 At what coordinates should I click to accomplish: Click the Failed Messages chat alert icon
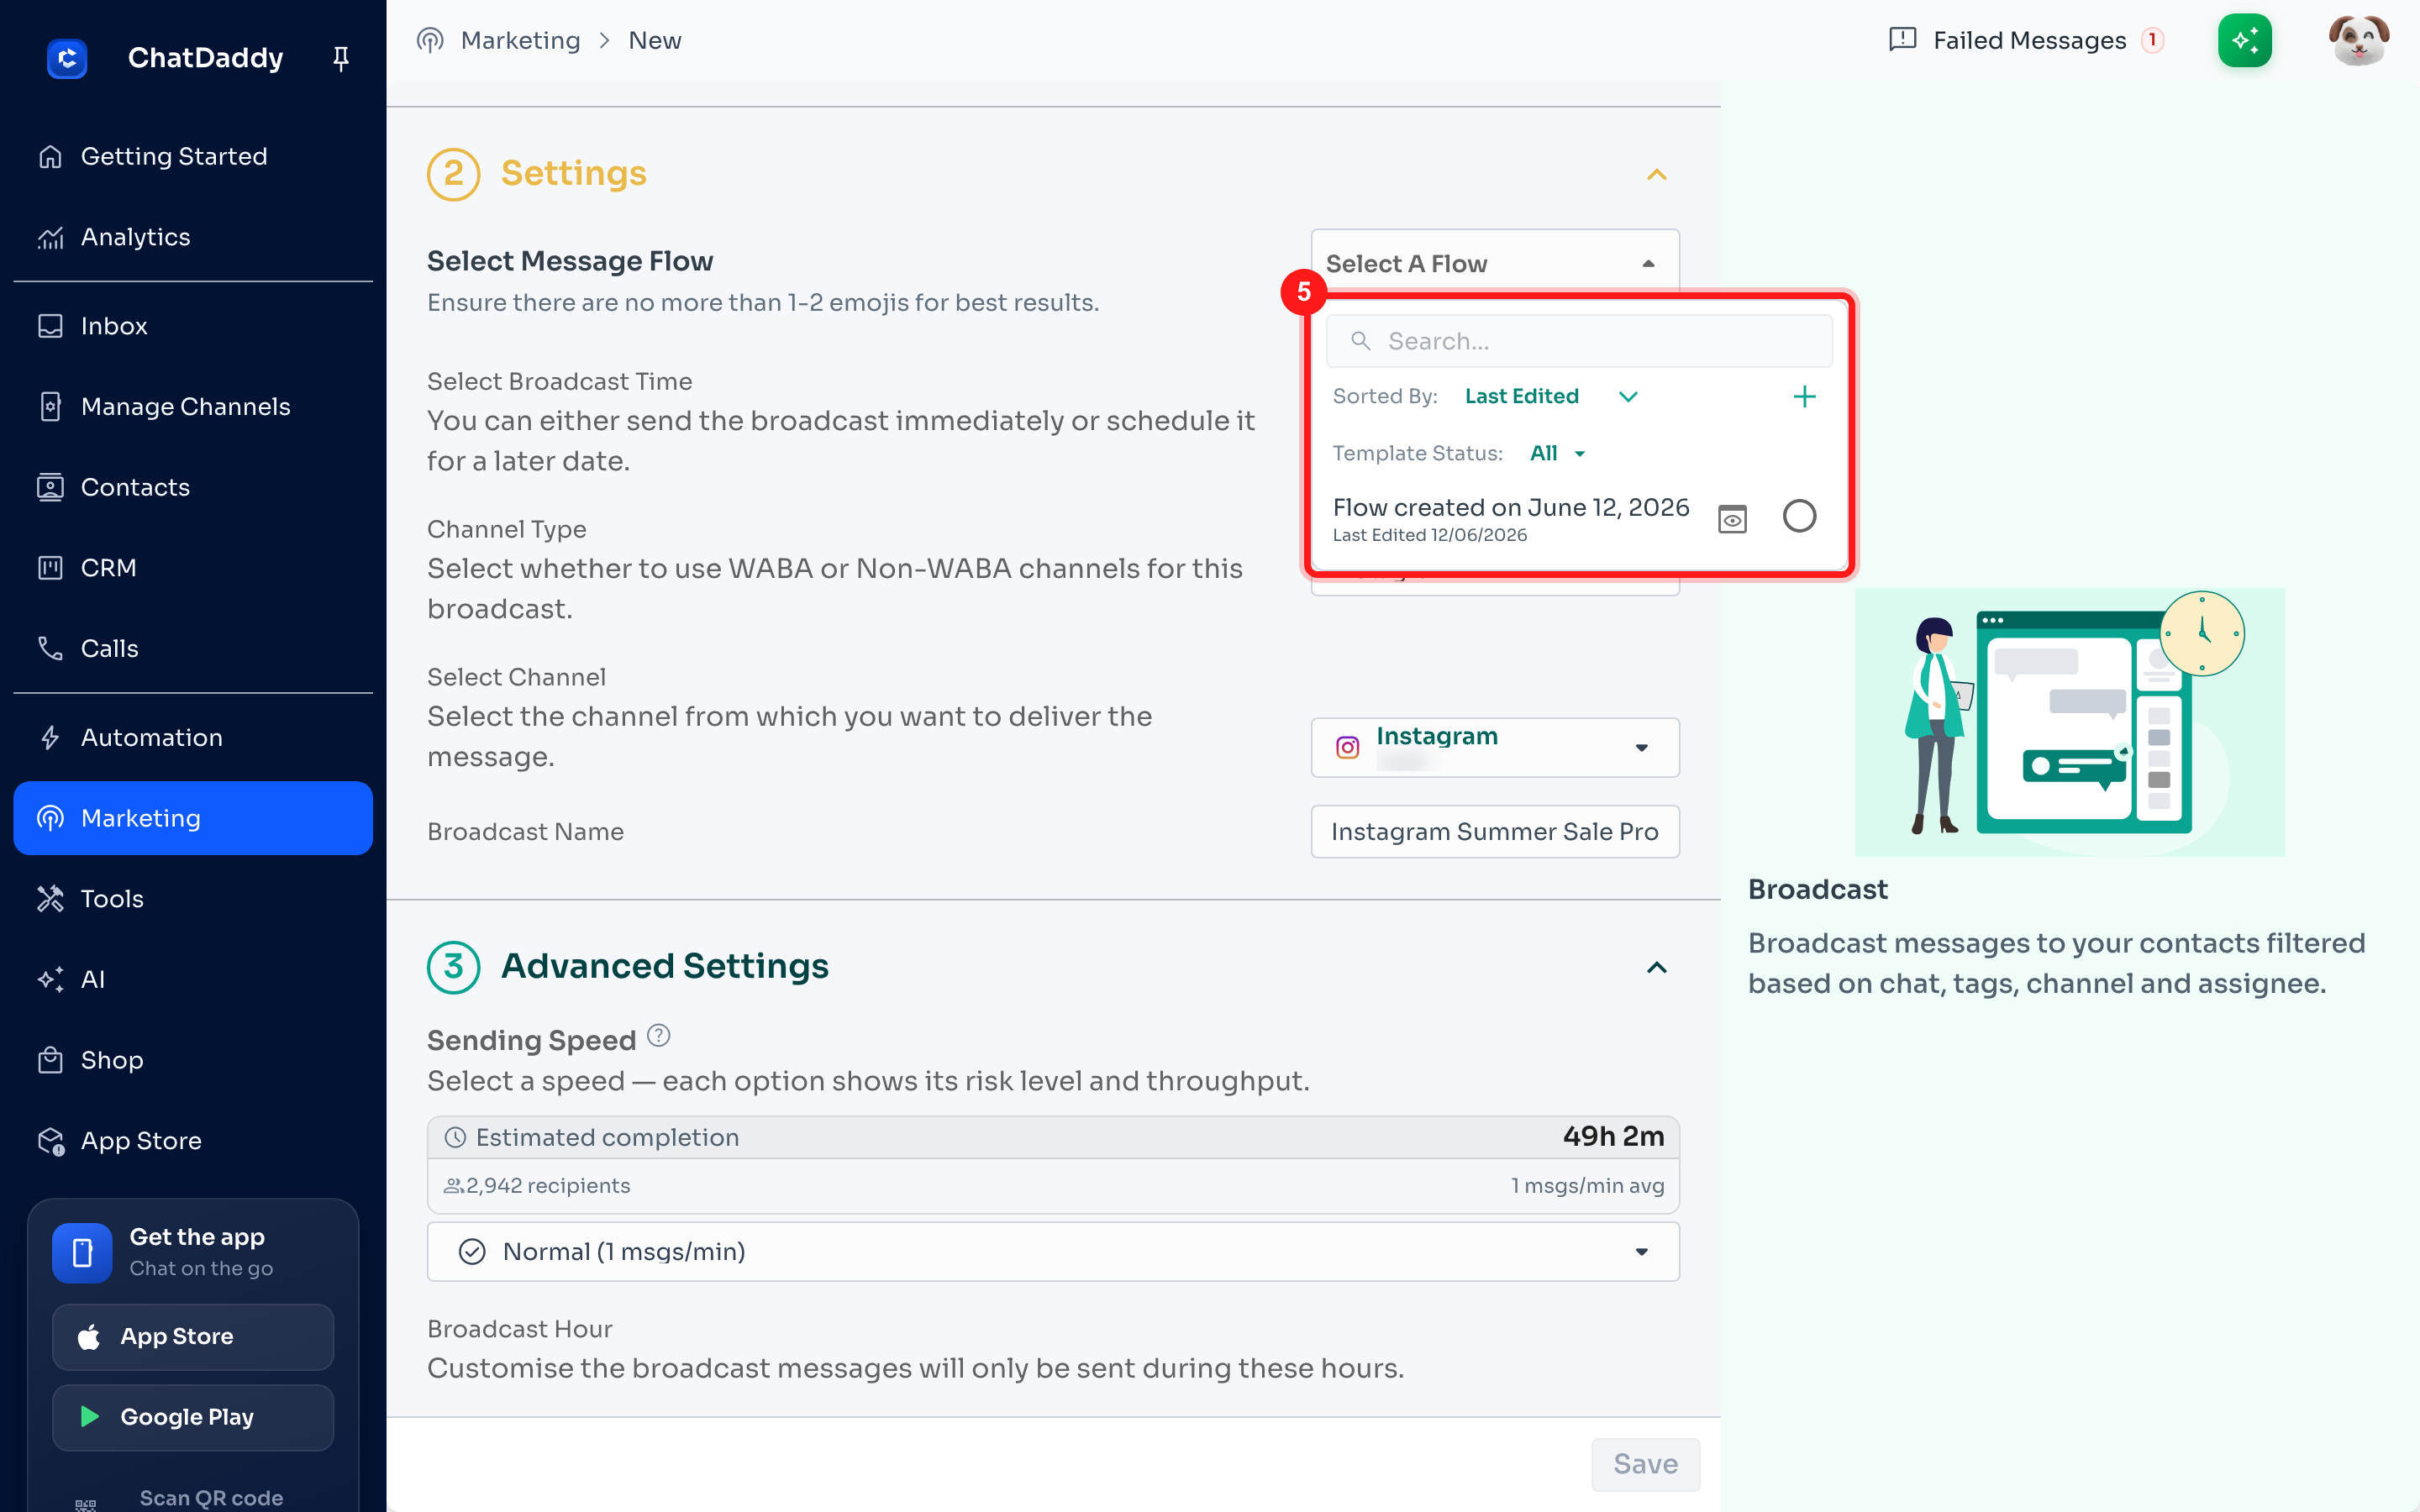point(1902,40)
